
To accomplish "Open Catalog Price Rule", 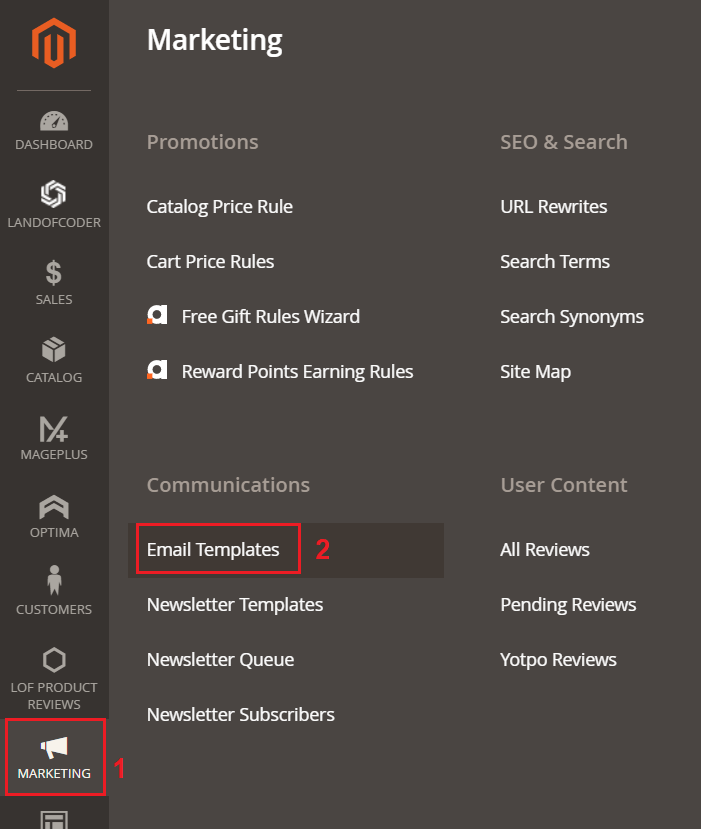I will click(x=219, y=207).
